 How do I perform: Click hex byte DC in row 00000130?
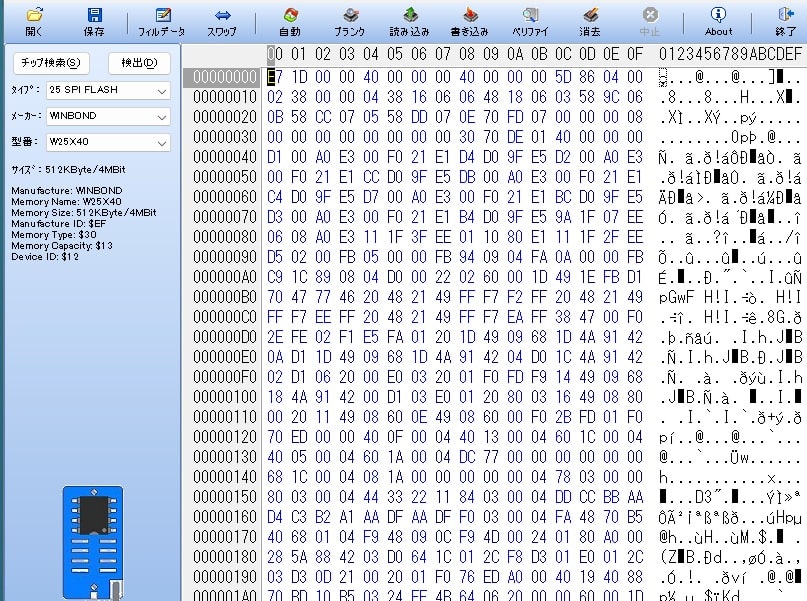(467, 456)
